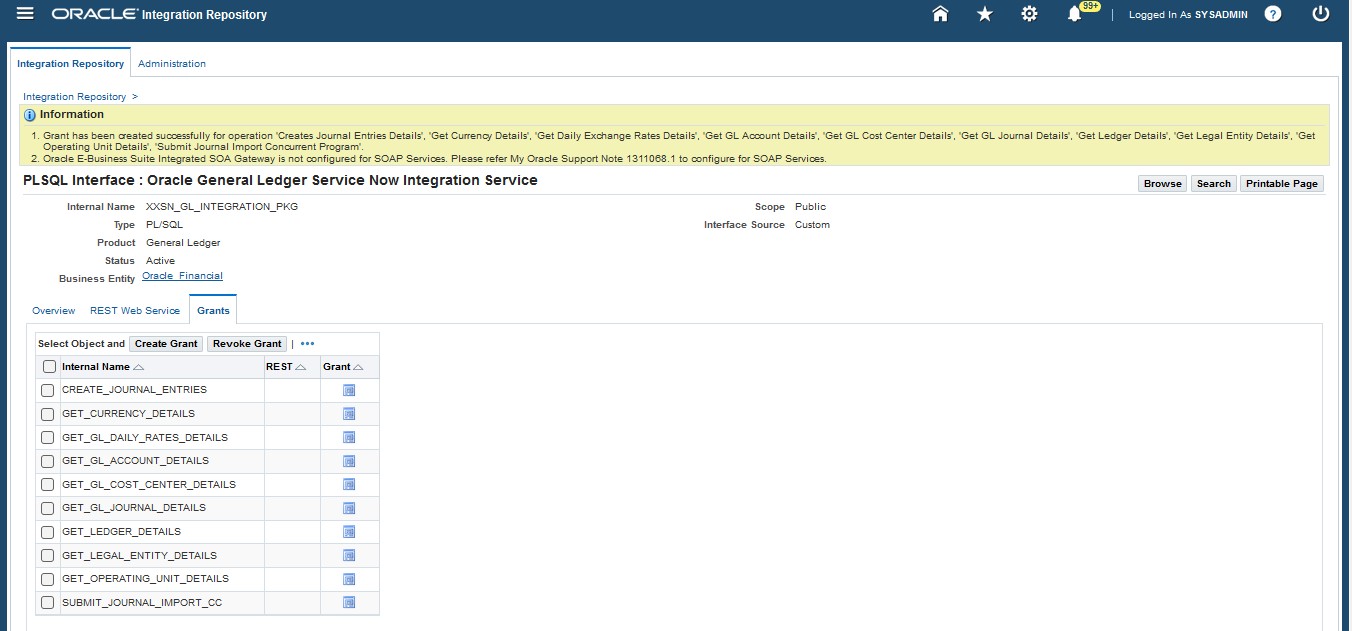The height and width of the screenshot is (631, 1352).
Task: Select the Grants sub-tab
Action: point(213,311)
